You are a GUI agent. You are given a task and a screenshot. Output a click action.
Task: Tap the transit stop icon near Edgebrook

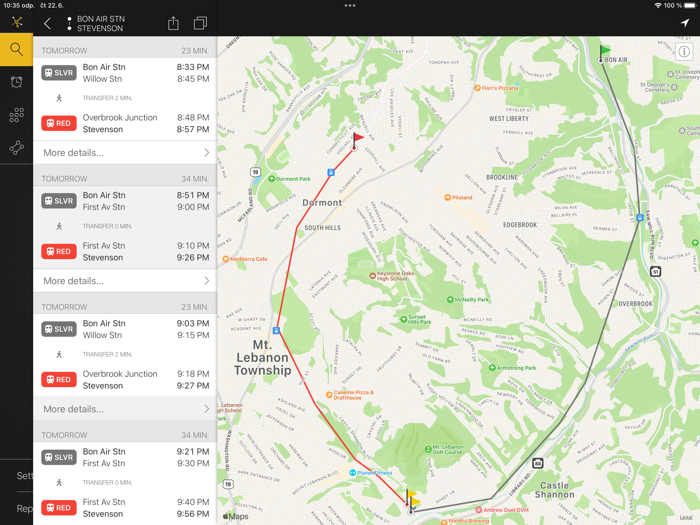pyautogui.click(x=640, y=218)
